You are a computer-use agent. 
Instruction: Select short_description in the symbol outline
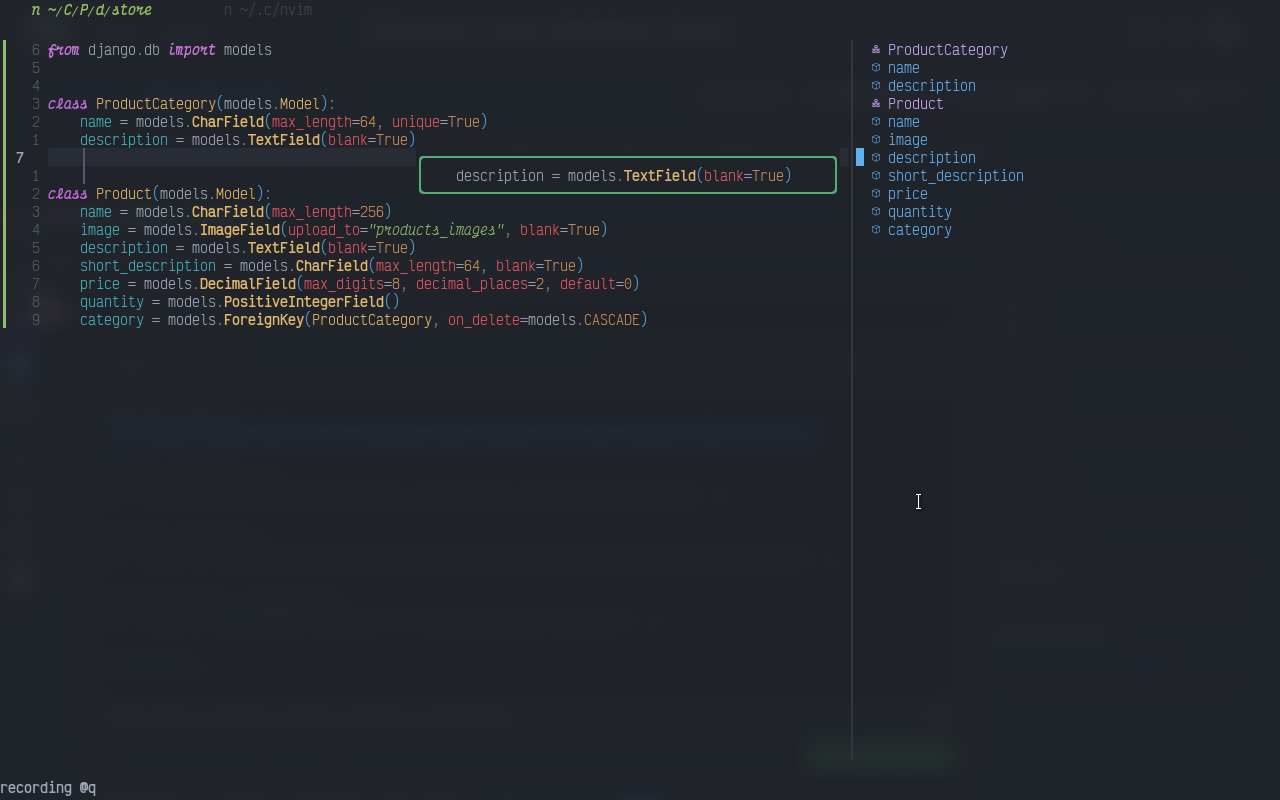(955, 175)
